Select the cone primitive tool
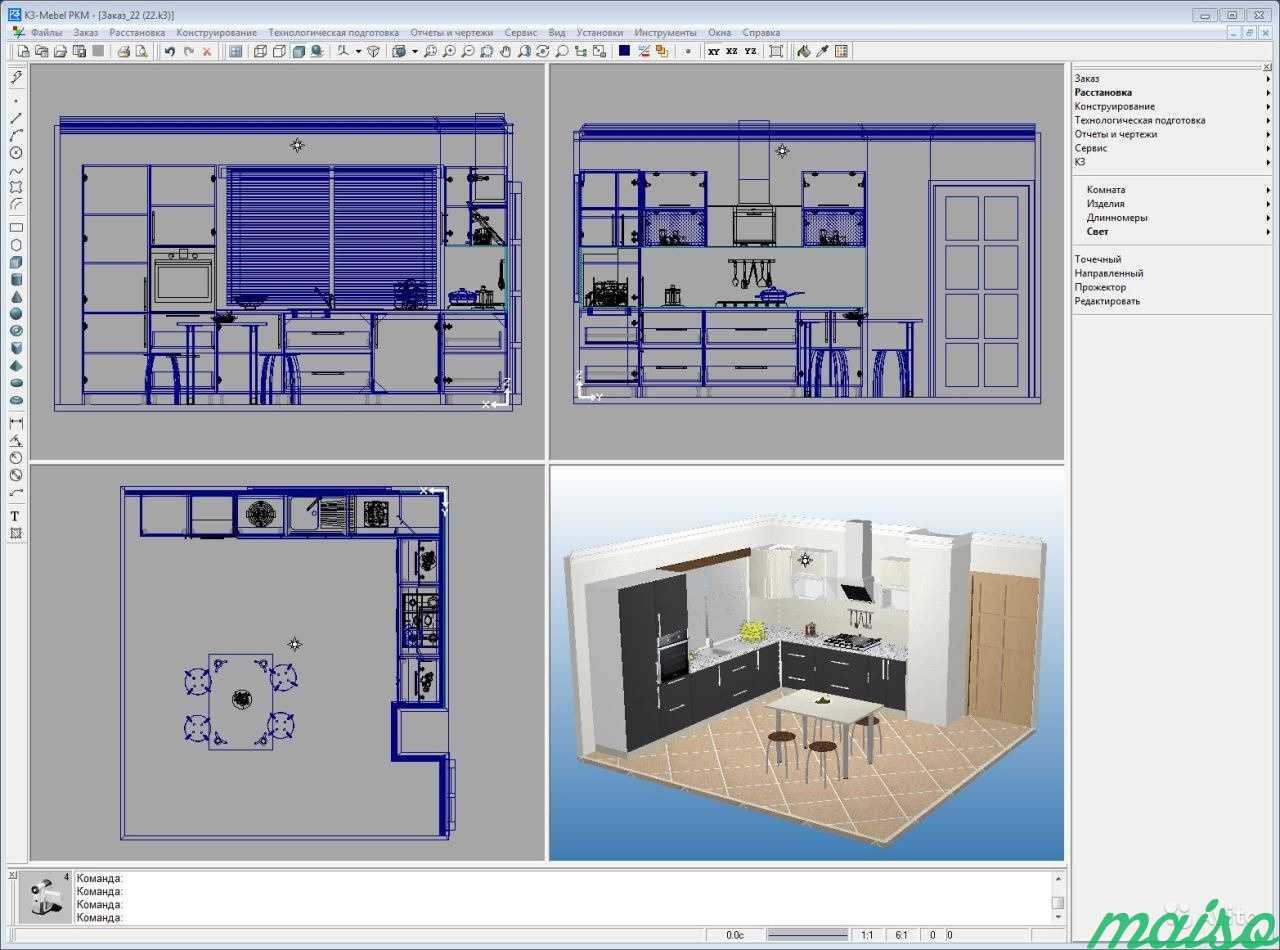Viewport: 1280px width, 950px height. point(16,297)
